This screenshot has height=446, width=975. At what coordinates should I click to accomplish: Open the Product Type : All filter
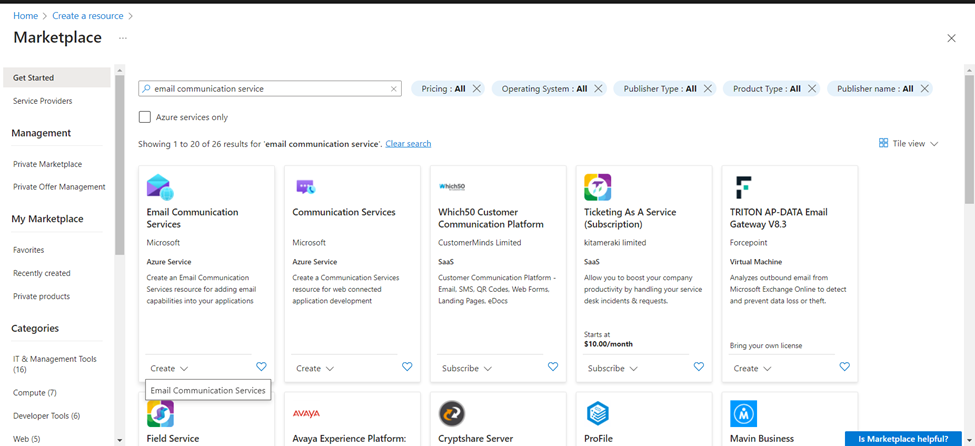click(x=767, y=88)
